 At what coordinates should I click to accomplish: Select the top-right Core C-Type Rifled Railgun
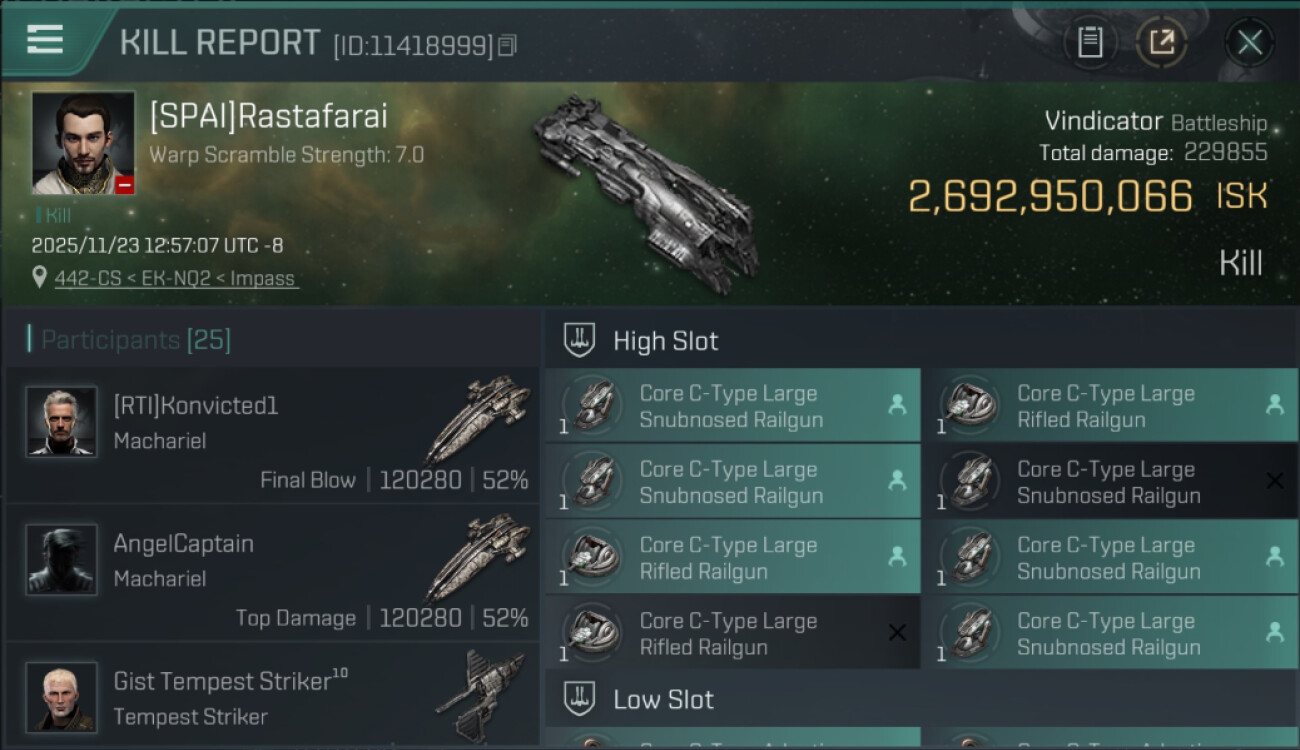(1108, 406)
